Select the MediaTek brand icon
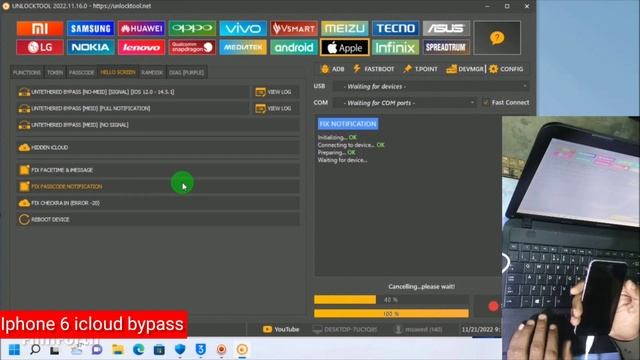Viewport: 640px width, 360px height. 243,47
